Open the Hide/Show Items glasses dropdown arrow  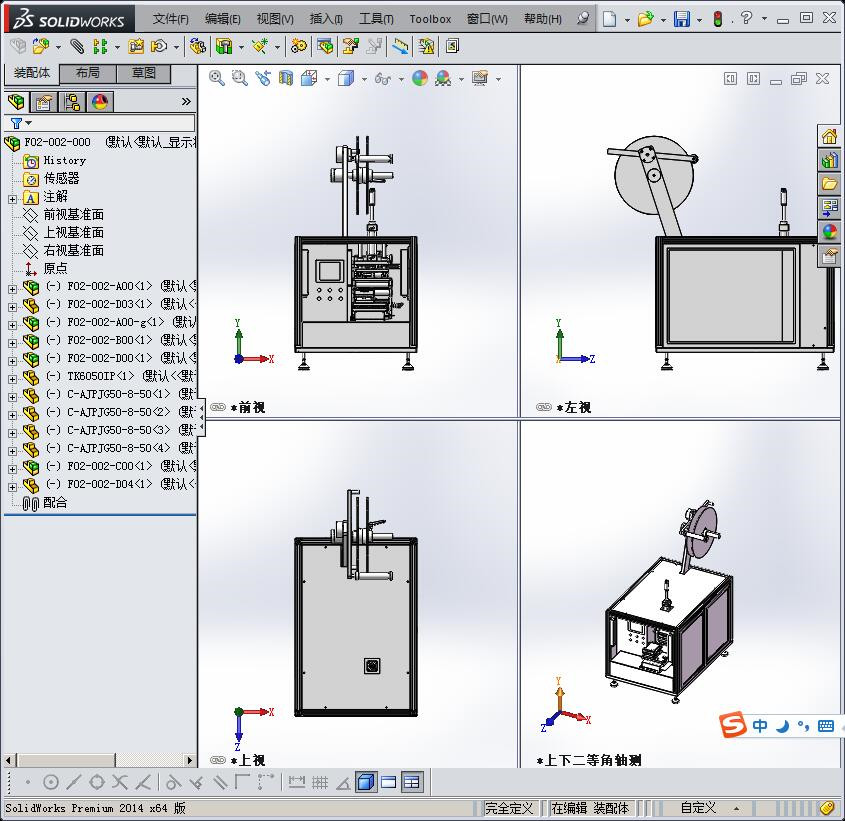[x=401, y=80]
